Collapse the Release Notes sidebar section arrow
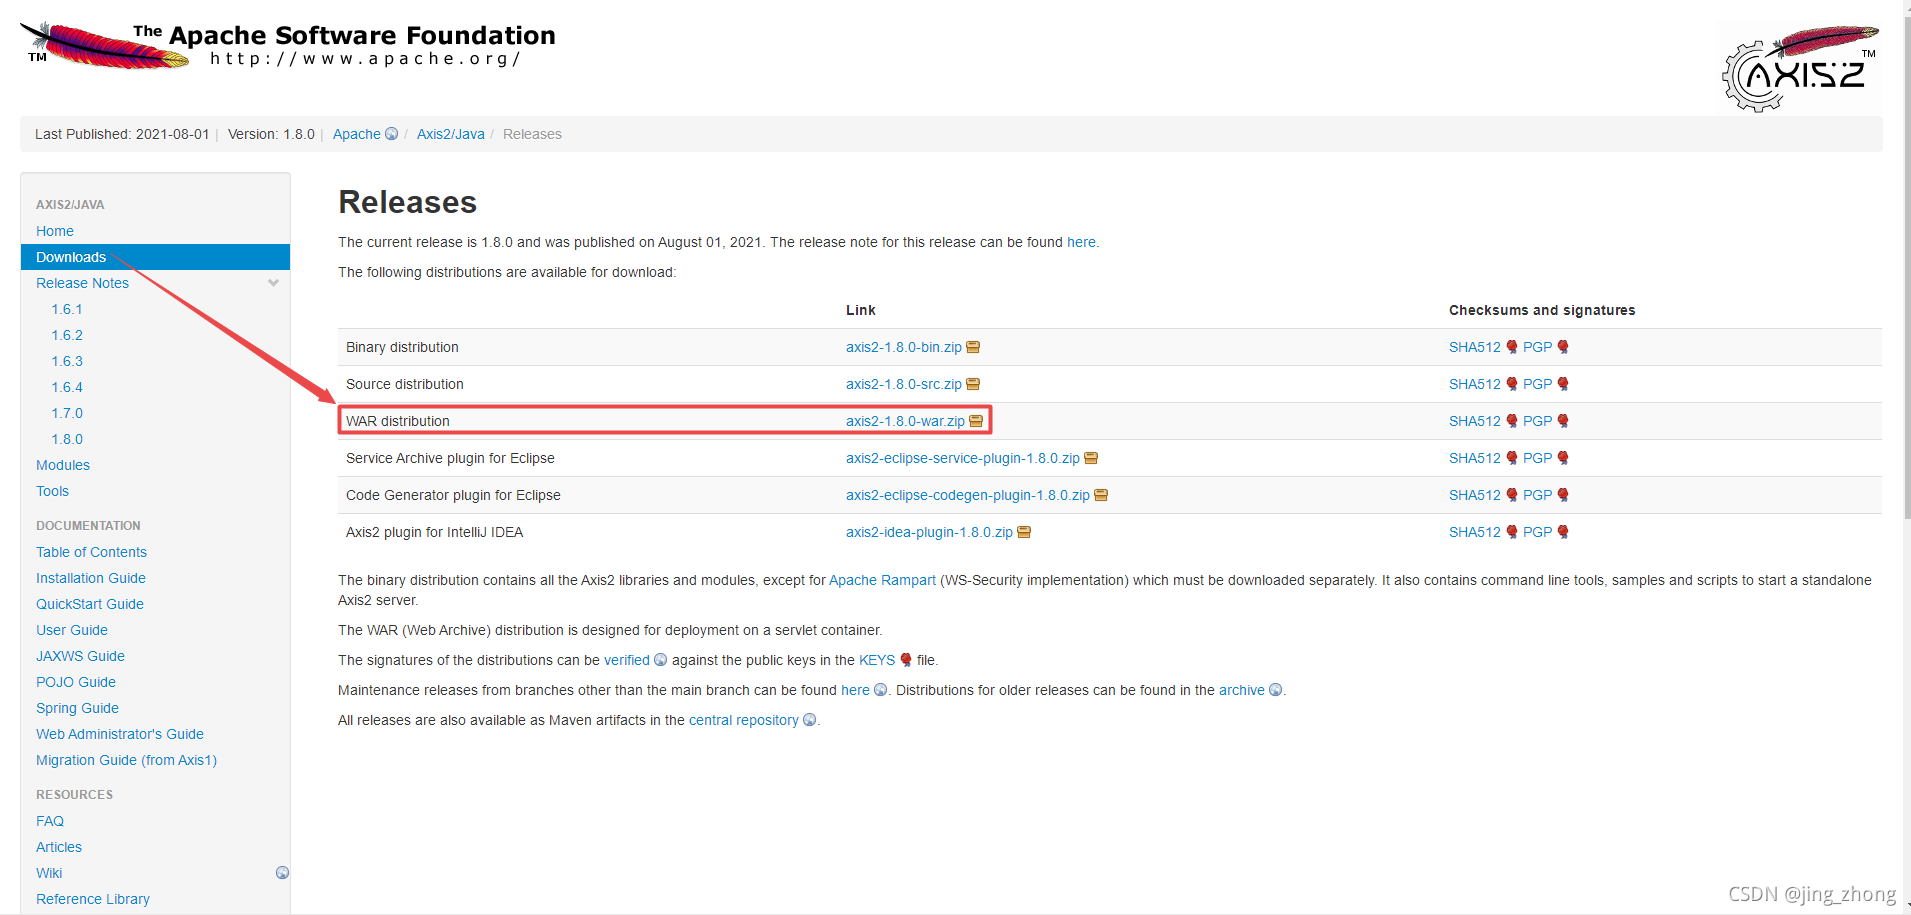1911x915 pixels. click(x=273, y=283)
